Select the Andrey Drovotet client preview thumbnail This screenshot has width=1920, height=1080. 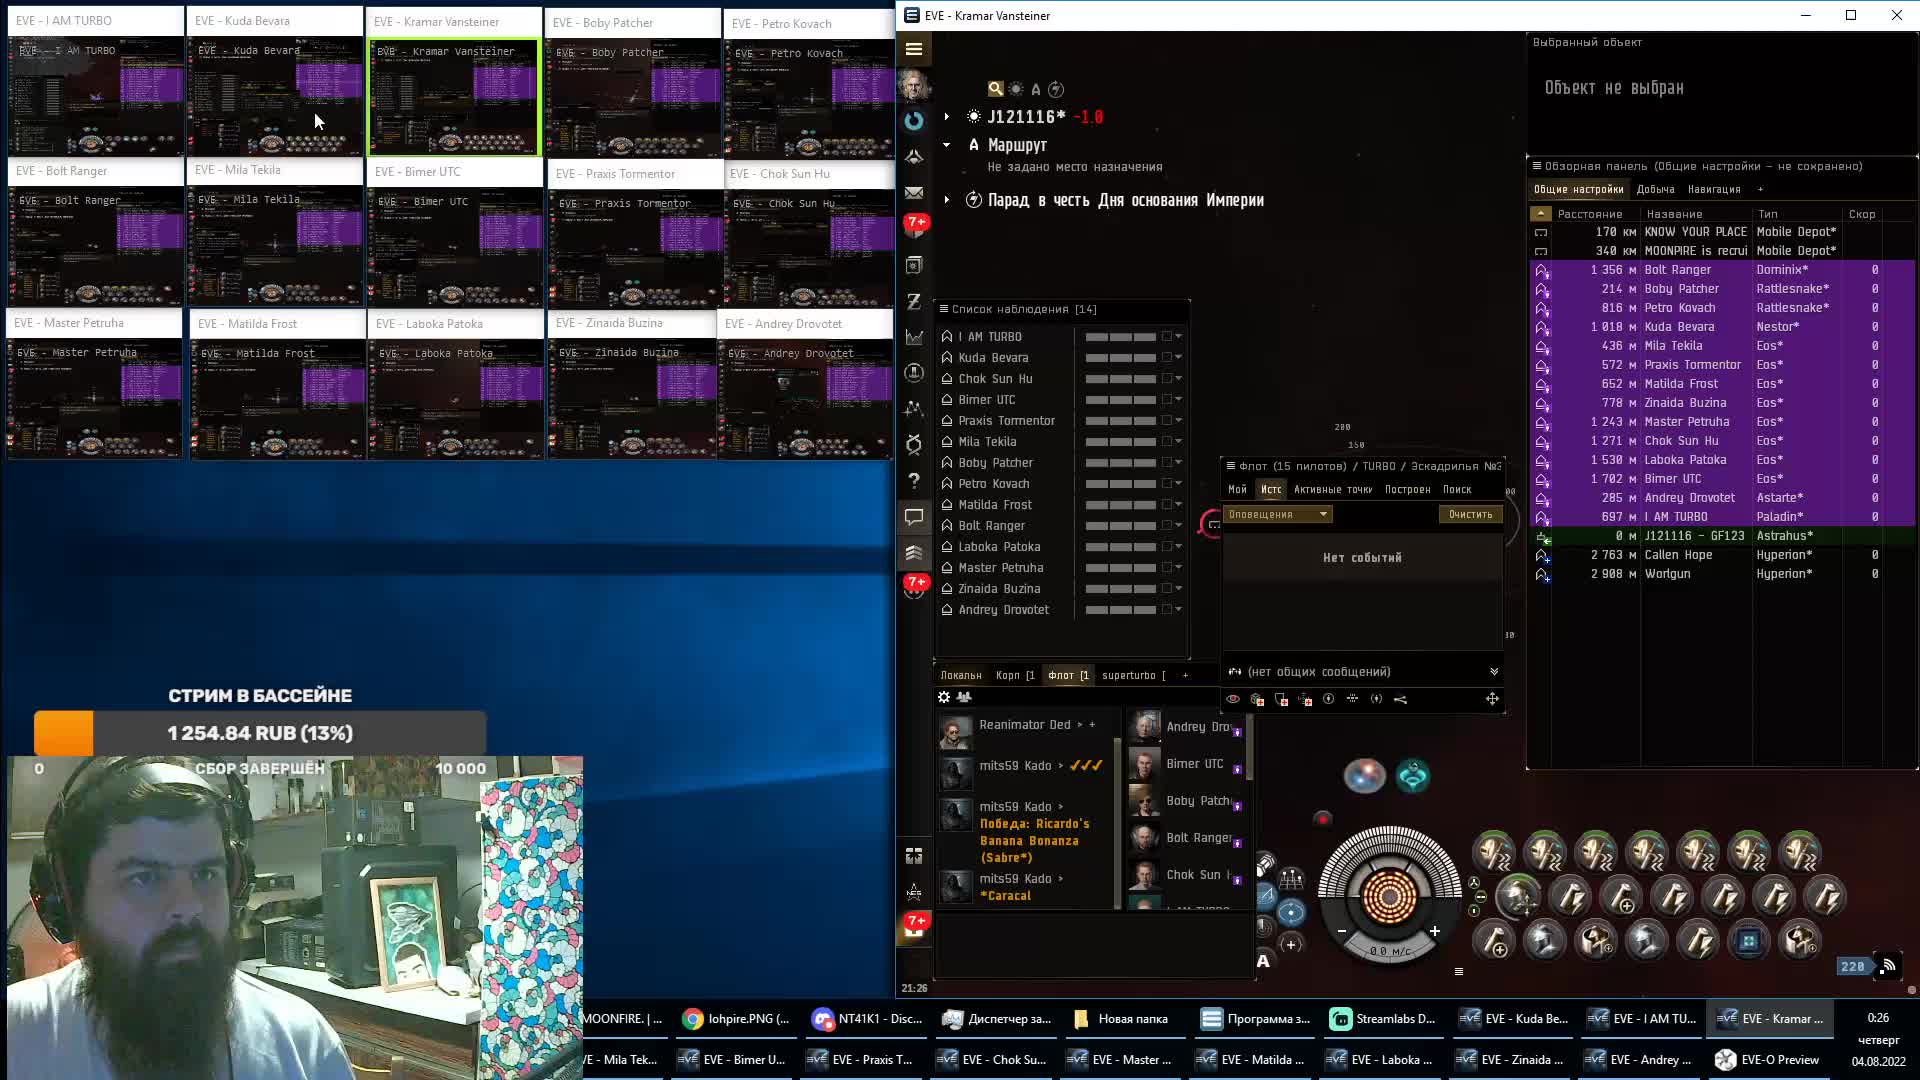click(806, 386)
